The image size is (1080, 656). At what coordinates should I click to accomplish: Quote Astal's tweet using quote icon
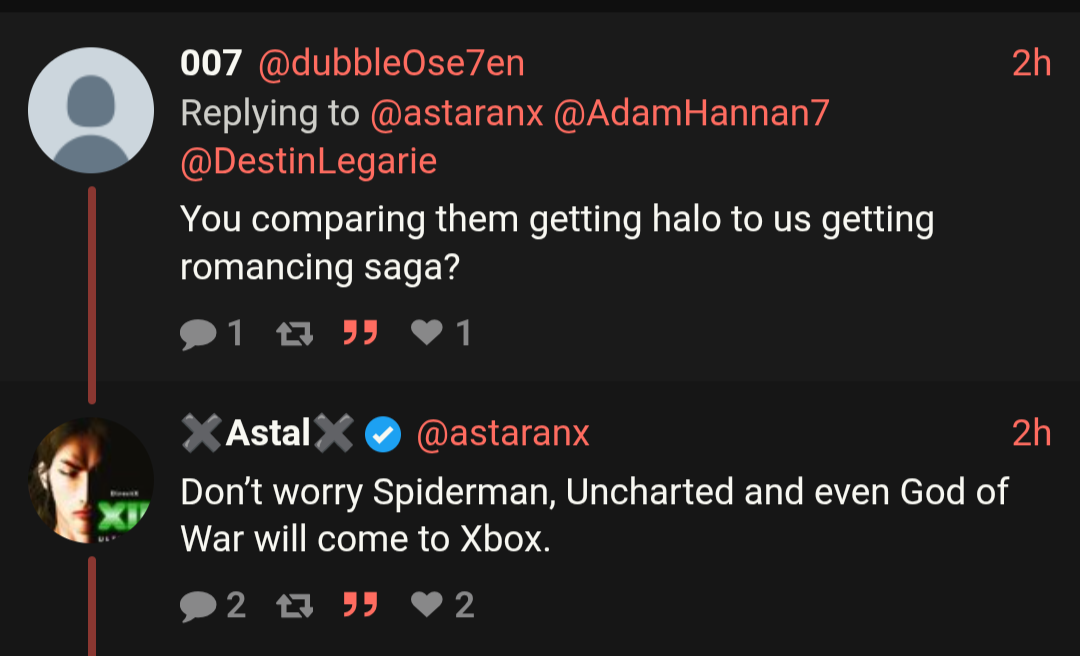360,604
